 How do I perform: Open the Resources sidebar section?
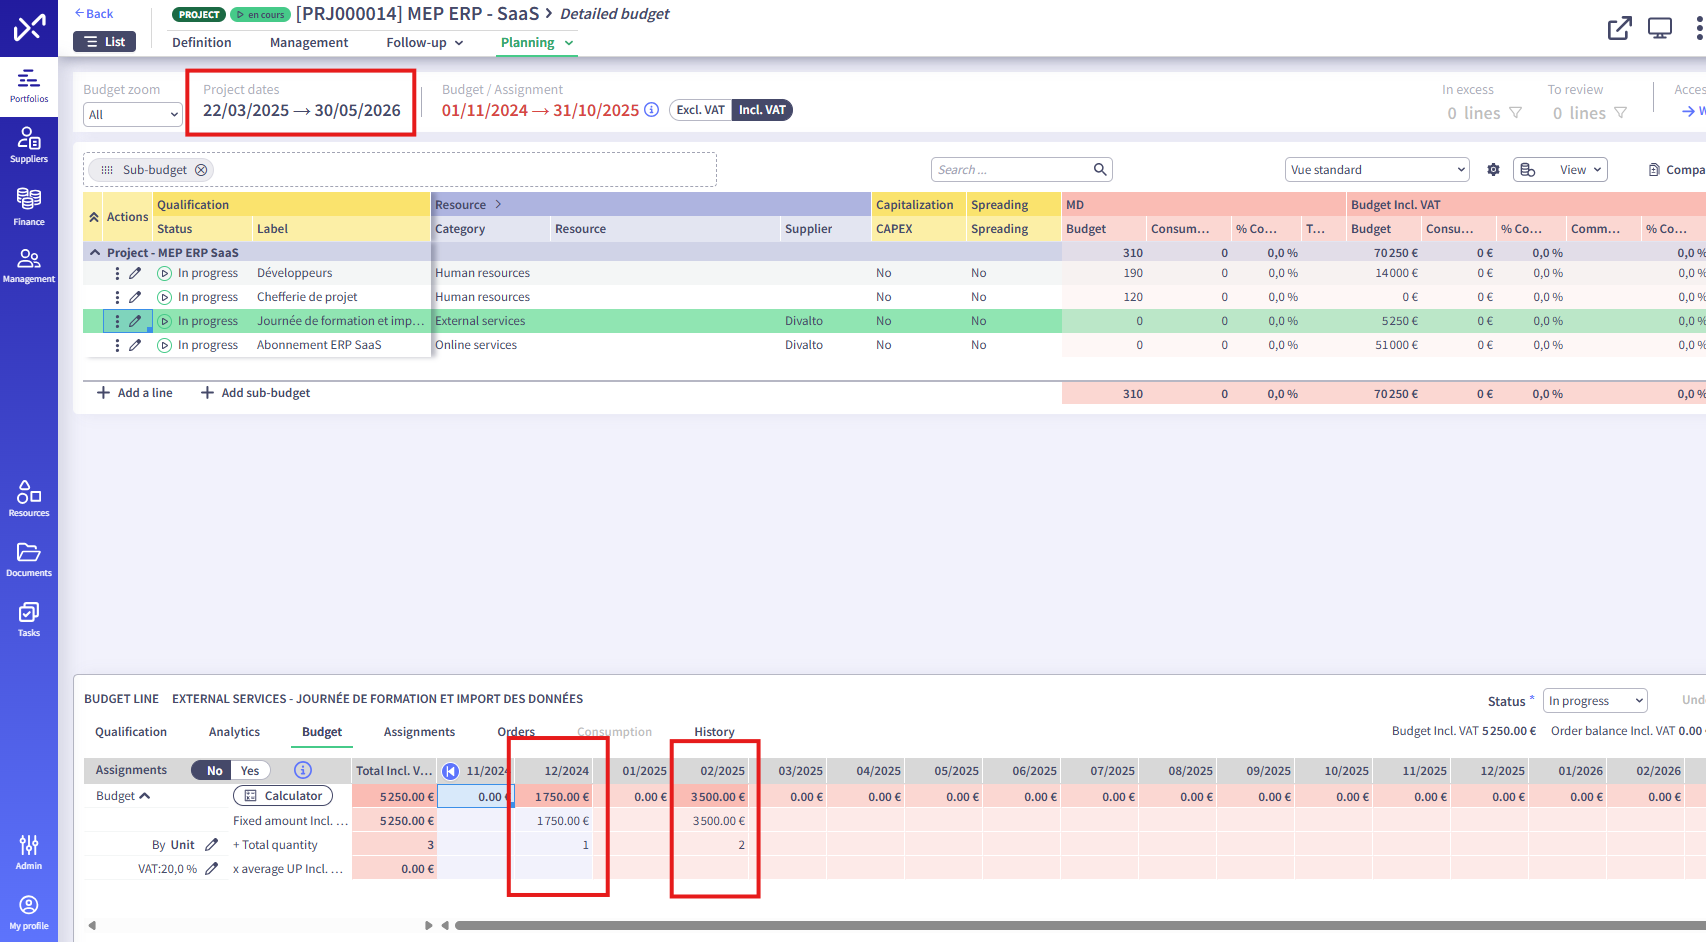click(x=29, y=498)
